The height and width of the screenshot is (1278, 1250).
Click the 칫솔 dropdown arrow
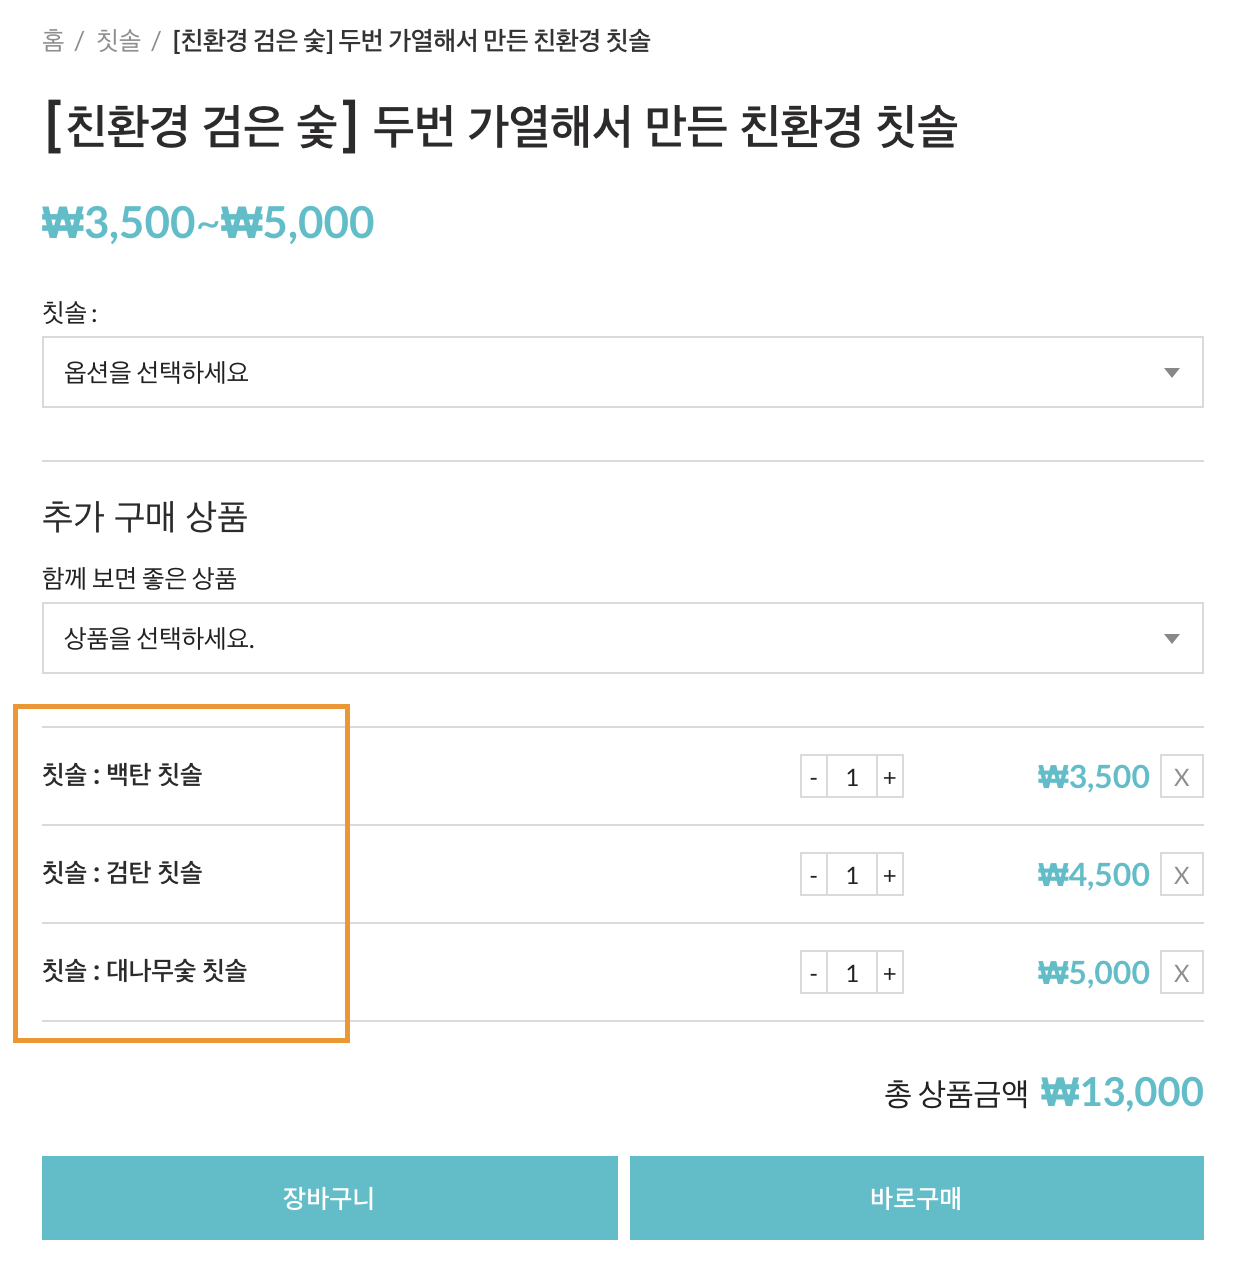(x=1172, y=373)
